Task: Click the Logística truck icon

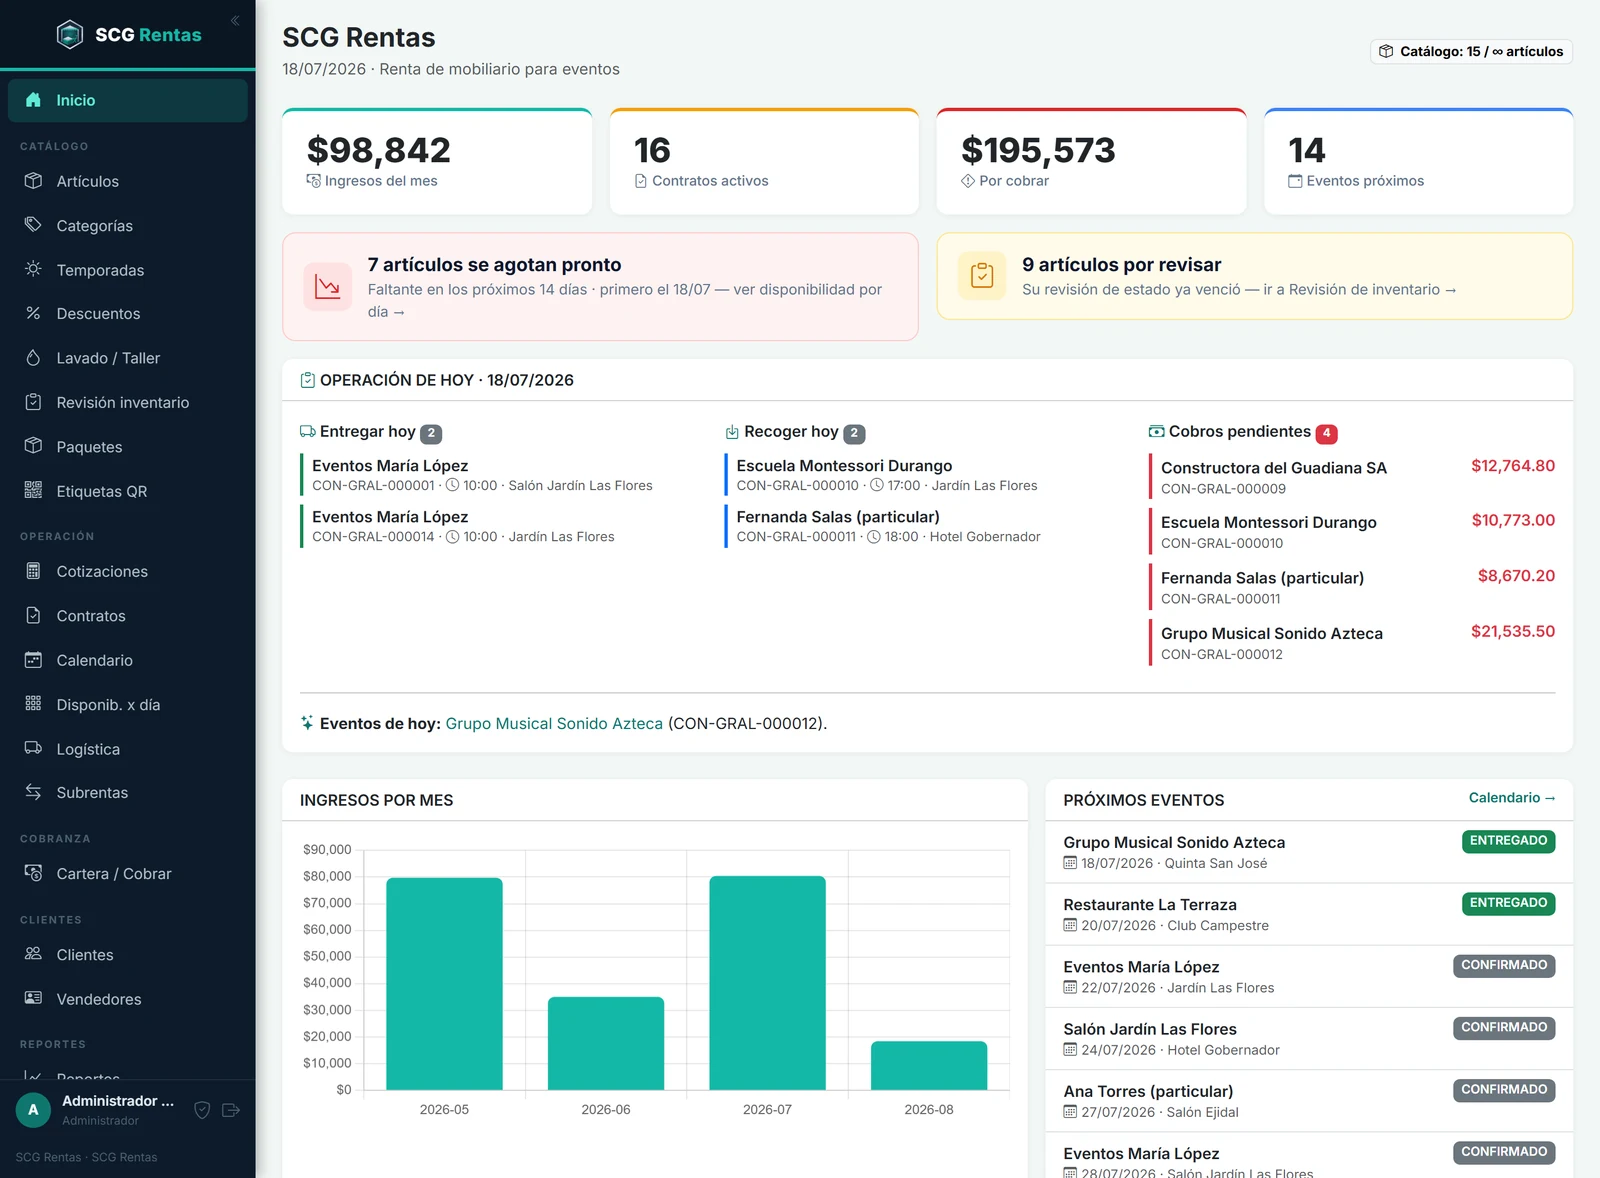Action: click(x=33, y=748)
